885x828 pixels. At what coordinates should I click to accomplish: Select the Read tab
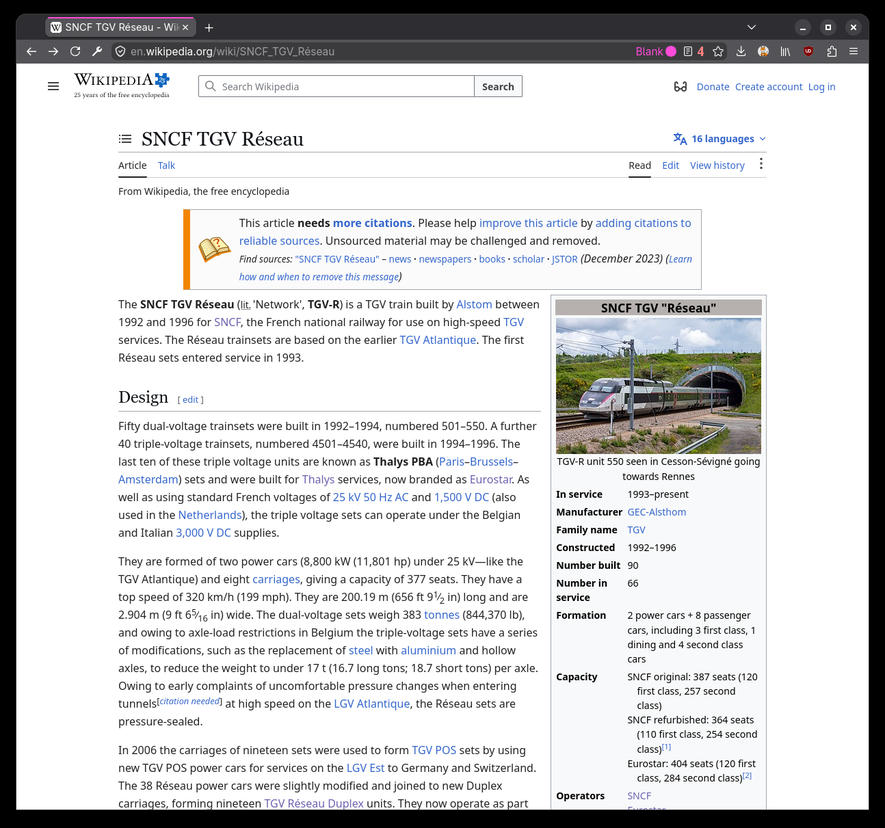639,165
